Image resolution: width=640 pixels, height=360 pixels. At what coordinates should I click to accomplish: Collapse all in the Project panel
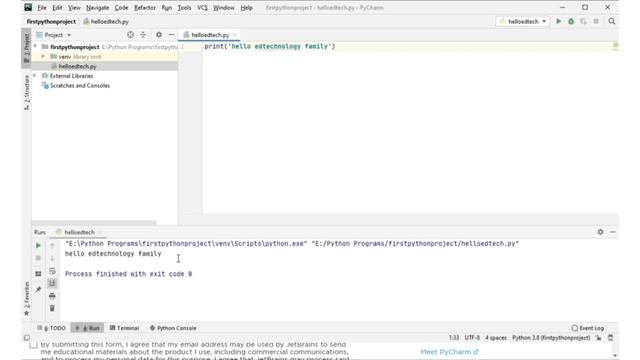pos(143,35)
